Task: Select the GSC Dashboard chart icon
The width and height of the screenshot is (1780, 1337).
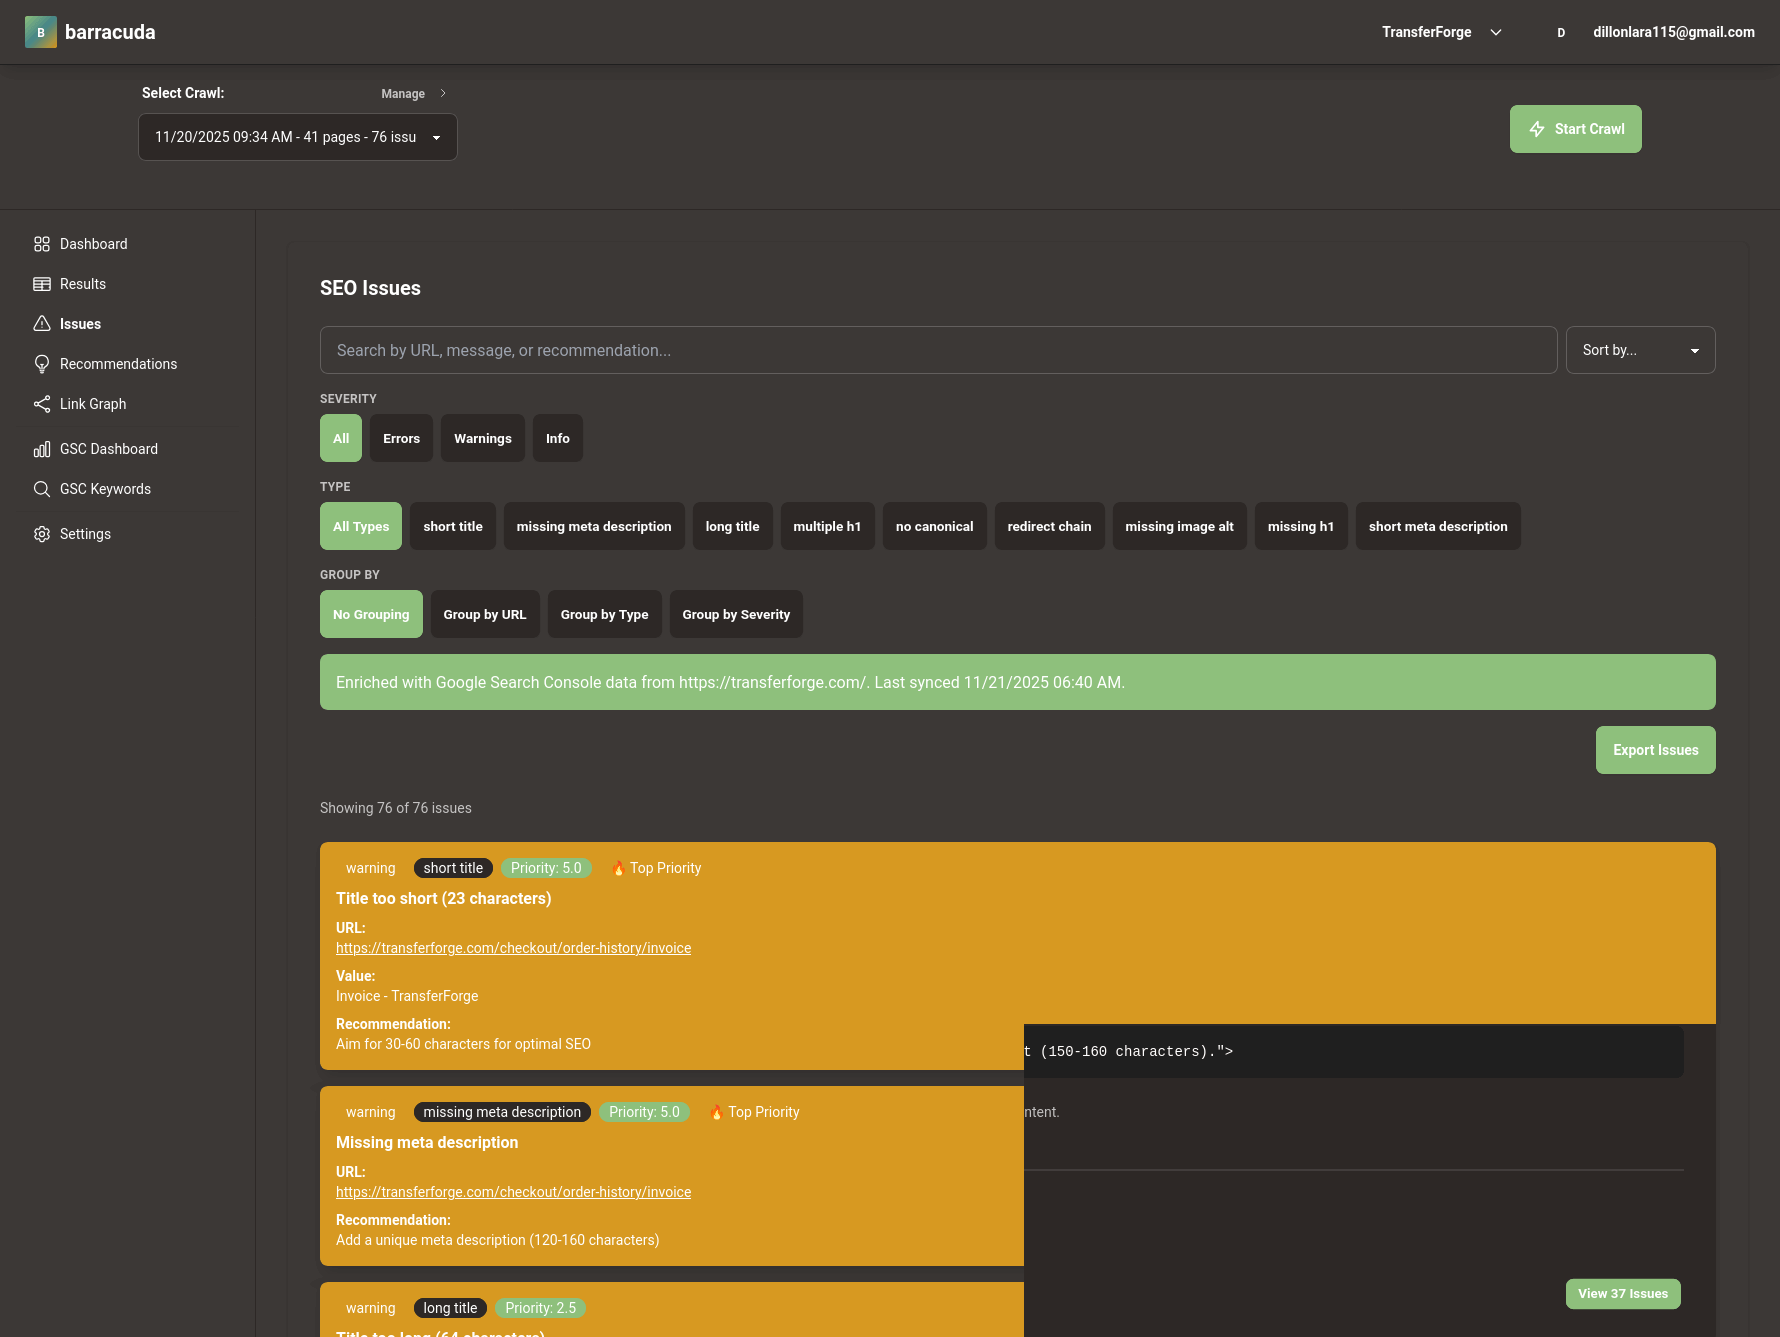Action: pyautogui.click(x=41, y=448)
